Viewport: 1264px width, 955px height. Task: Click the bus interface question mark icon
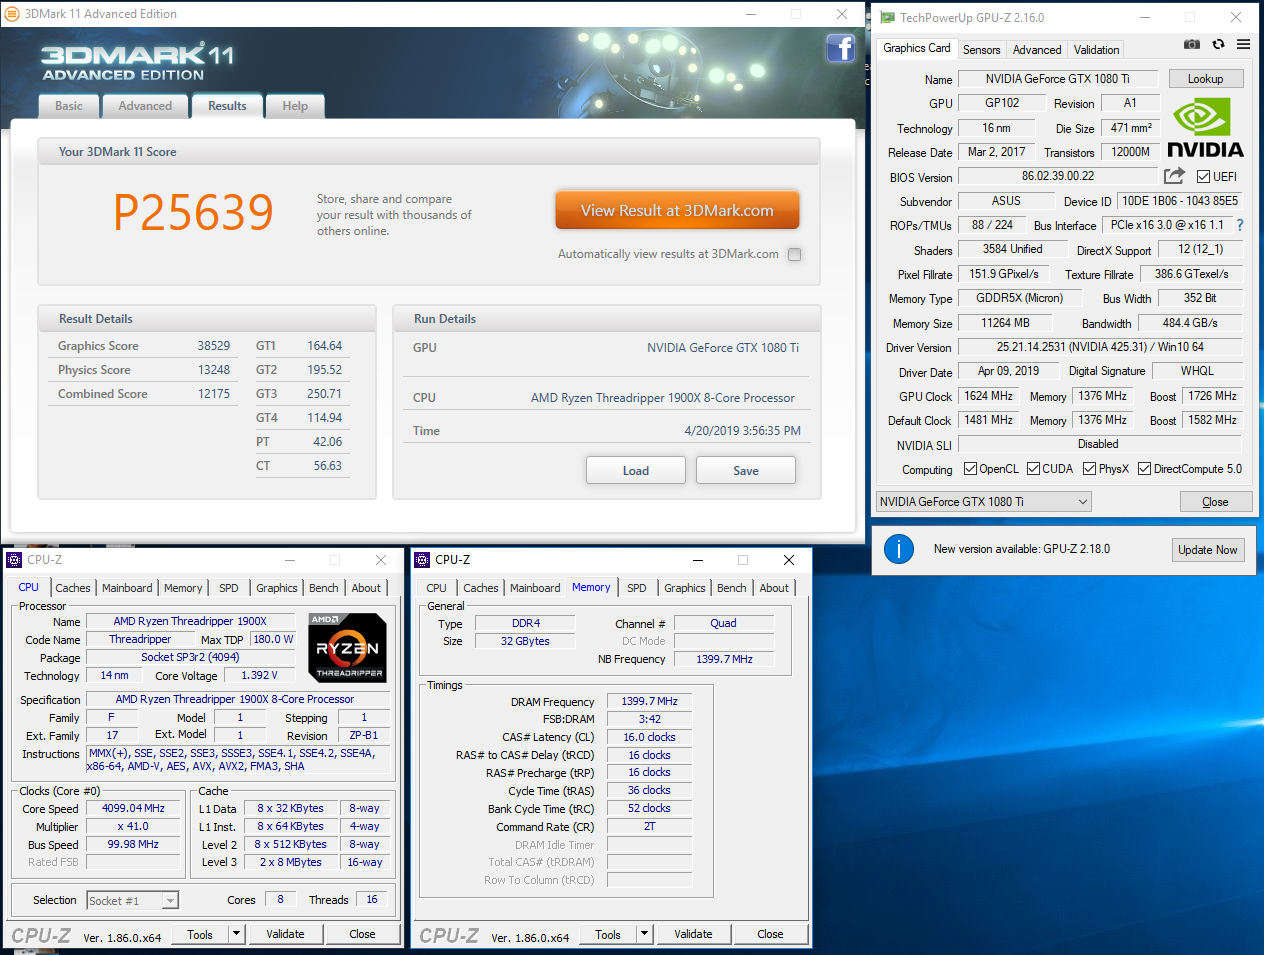tap(1240, 225)
